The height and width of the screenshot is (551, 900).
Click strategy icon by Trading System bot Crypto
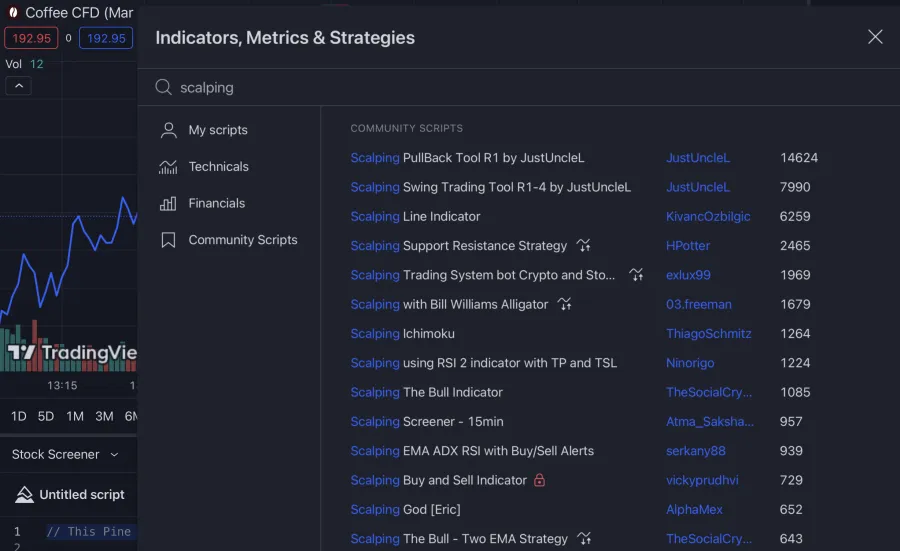coord(636,275)
